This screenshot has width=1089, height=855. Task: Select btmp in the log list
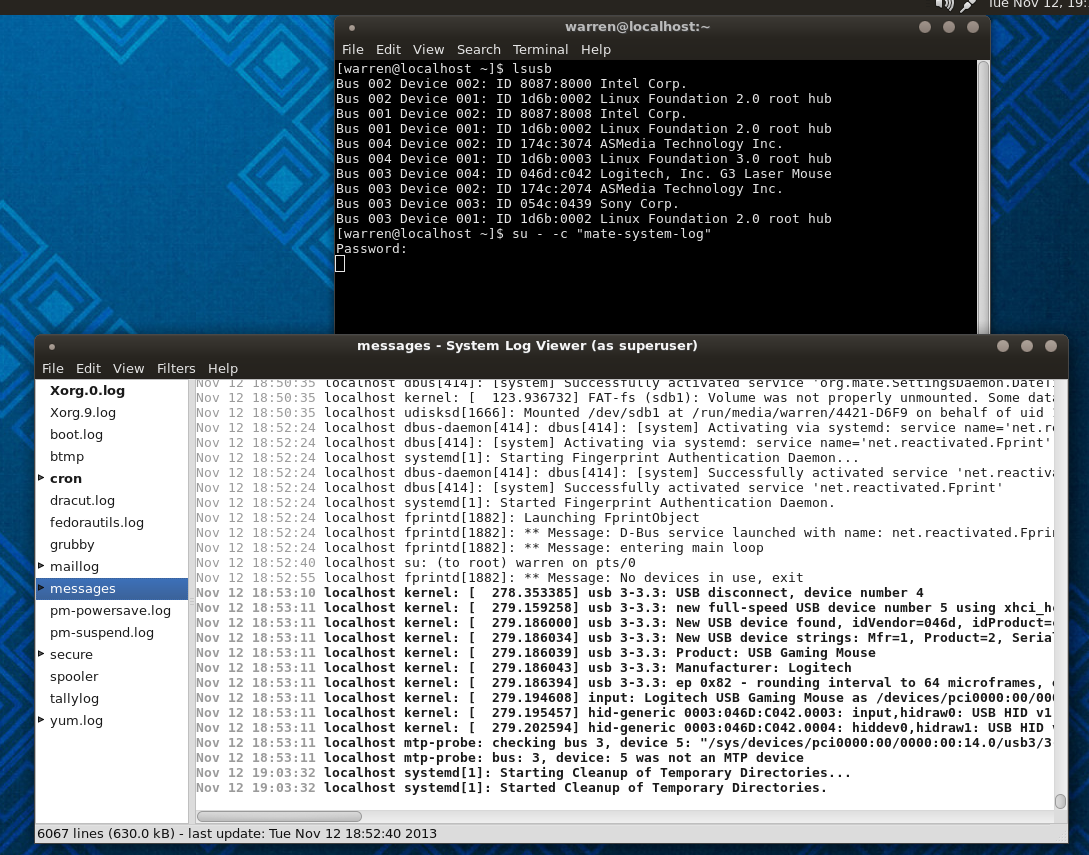[67, 456]
